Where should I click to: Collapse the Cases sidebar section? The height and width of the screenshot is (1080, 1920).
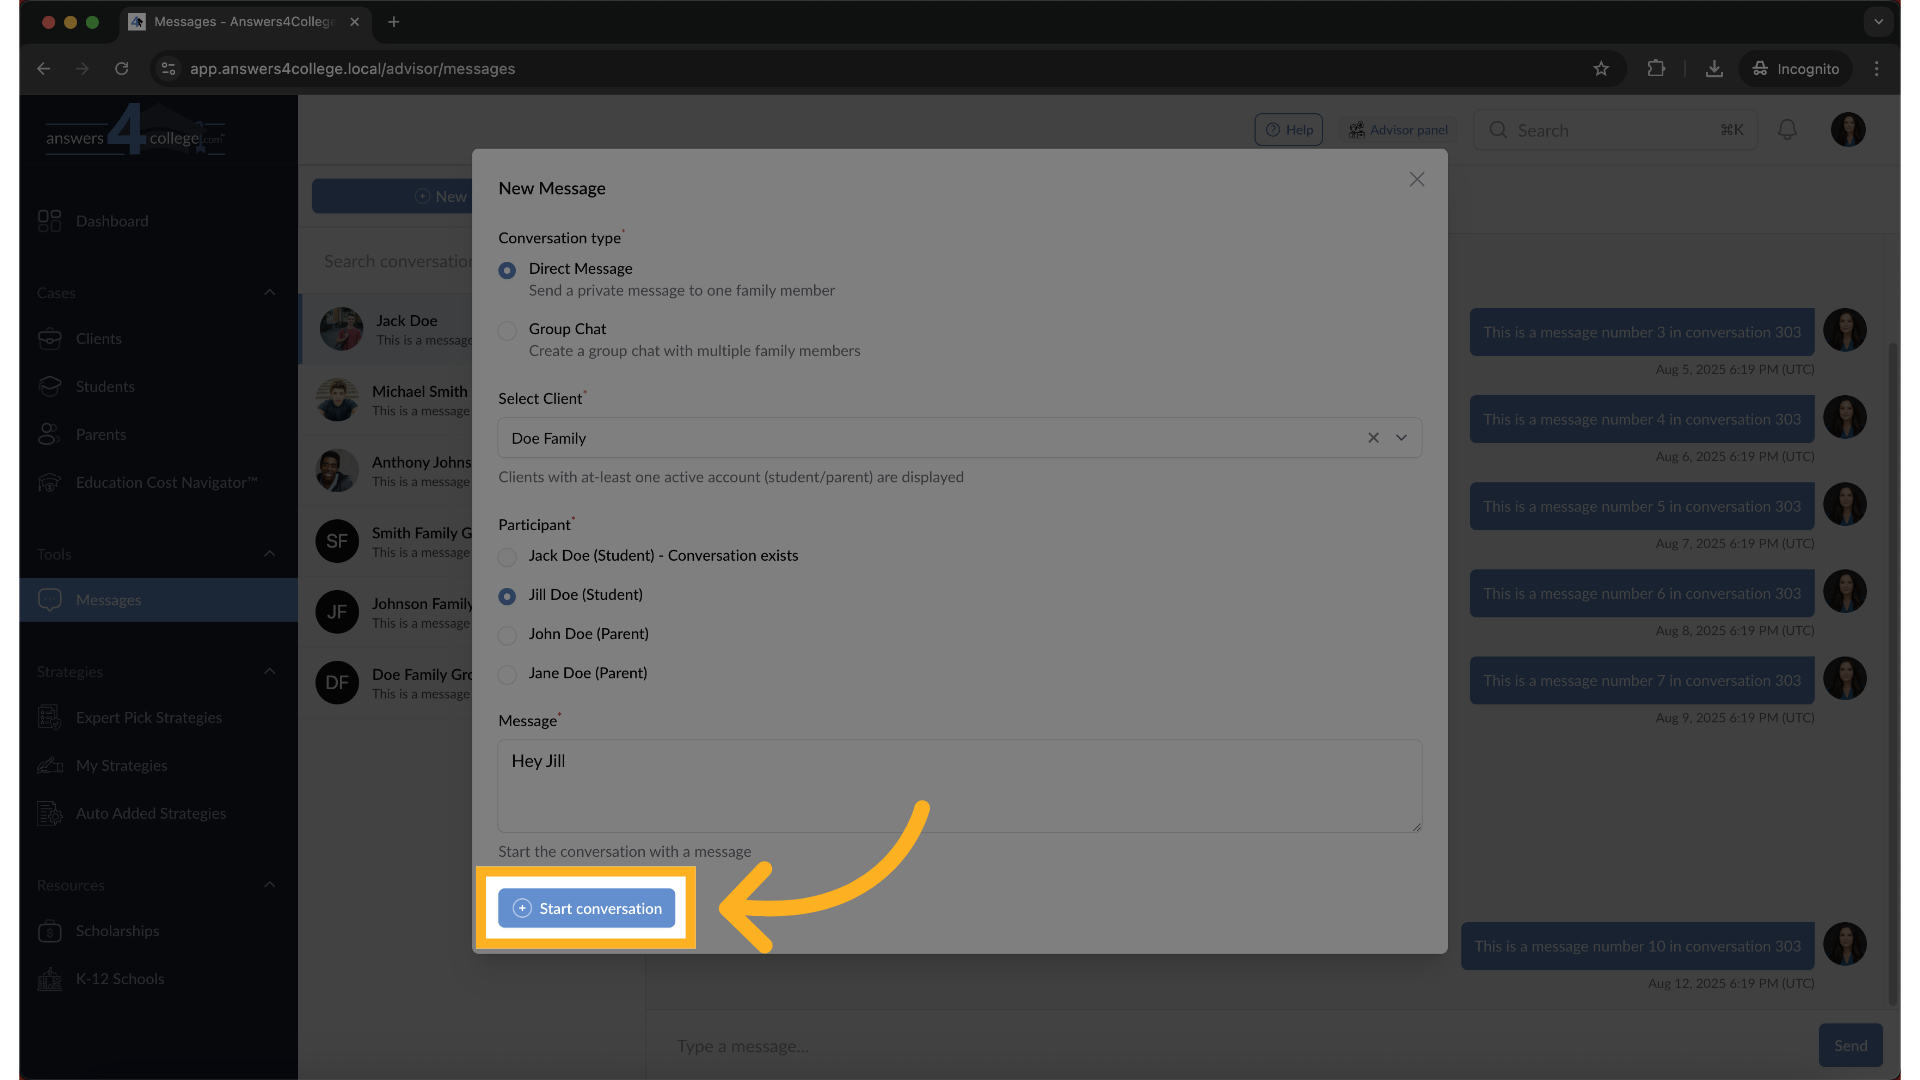click(269, 293)
